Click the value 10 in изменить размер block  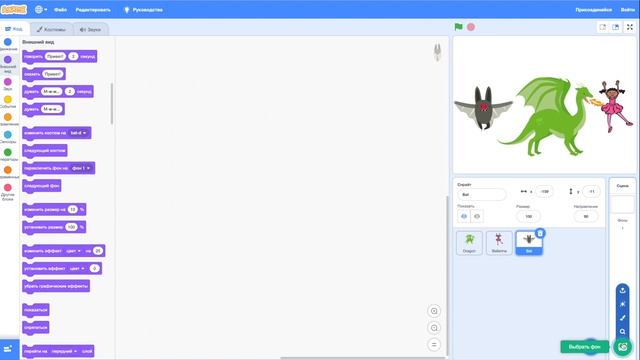pyautogui.click(x=73, y=209)
